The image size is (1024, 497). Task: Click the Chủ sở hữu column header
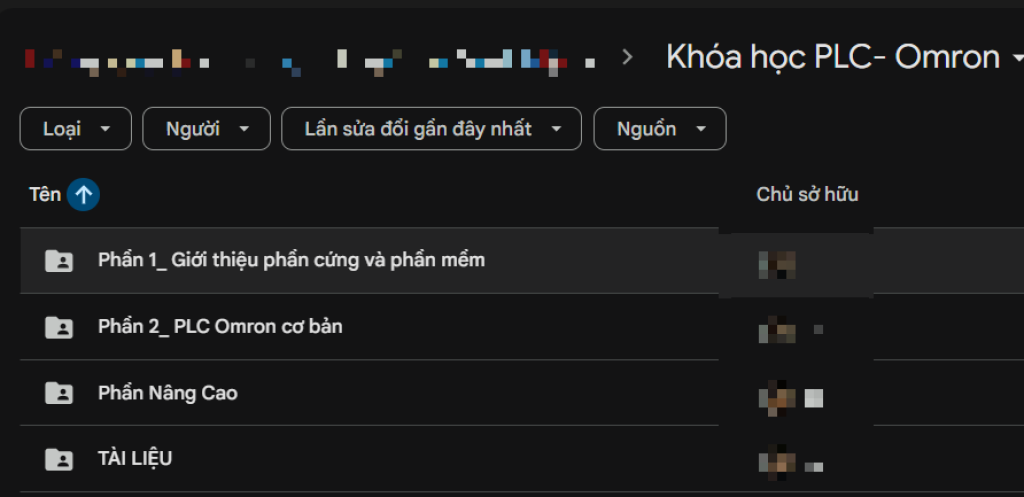pyautogui.click(x=807, y=194)
